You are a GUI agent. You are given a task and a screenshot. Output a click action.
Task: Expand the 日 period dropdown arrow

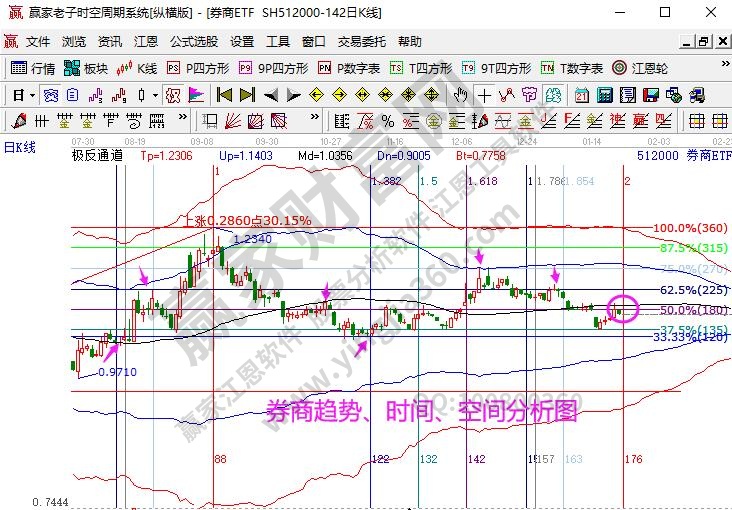[x=32, y=95]
